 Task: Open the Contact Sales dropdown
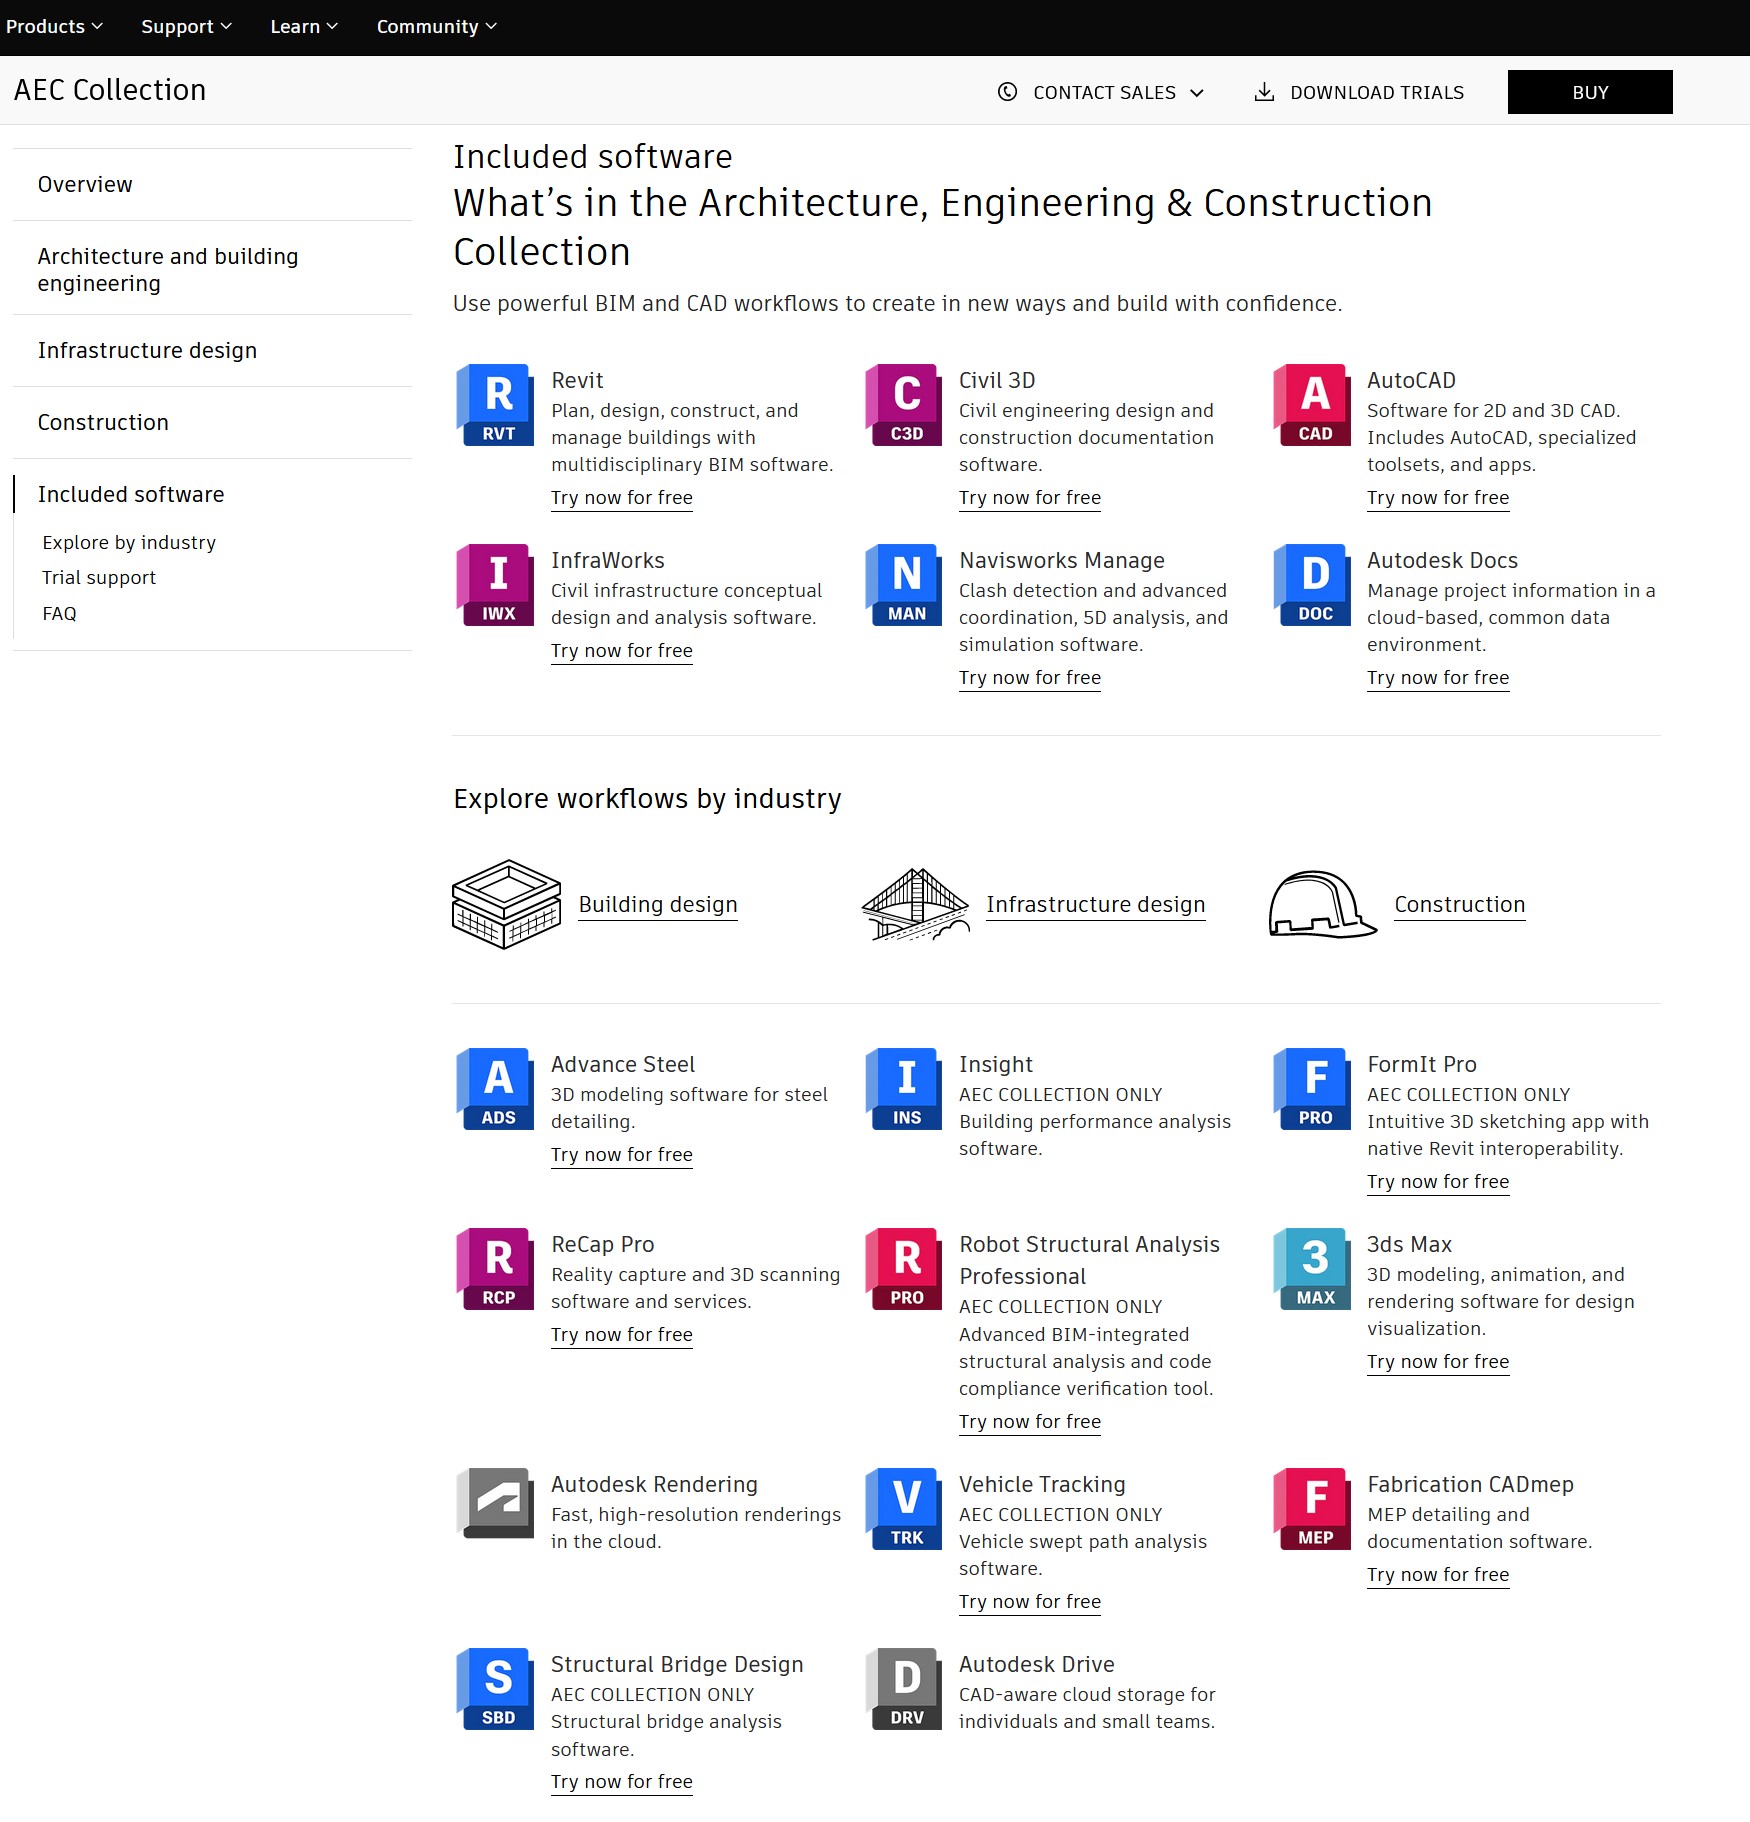point(1100,91)
